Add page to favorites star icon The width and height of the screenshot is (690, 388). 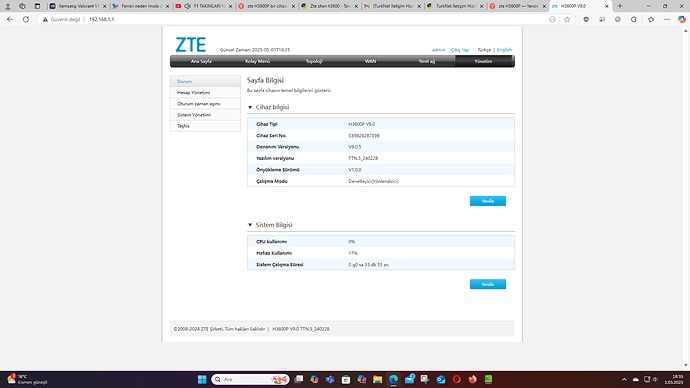point(567,19)
